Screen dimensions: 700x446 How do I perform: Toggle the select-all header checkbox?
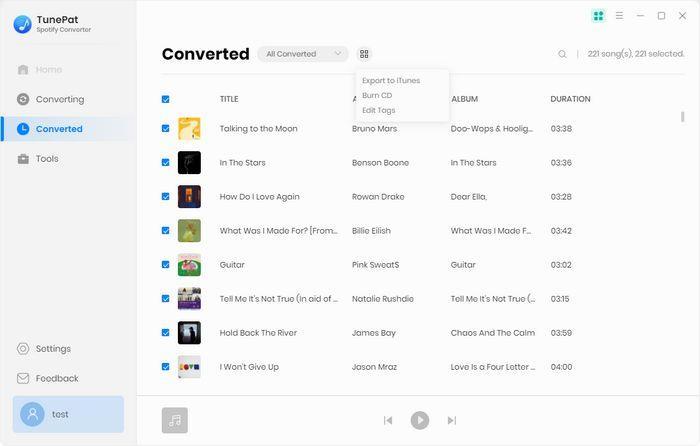pyautogui.click(x=166, y=99)
